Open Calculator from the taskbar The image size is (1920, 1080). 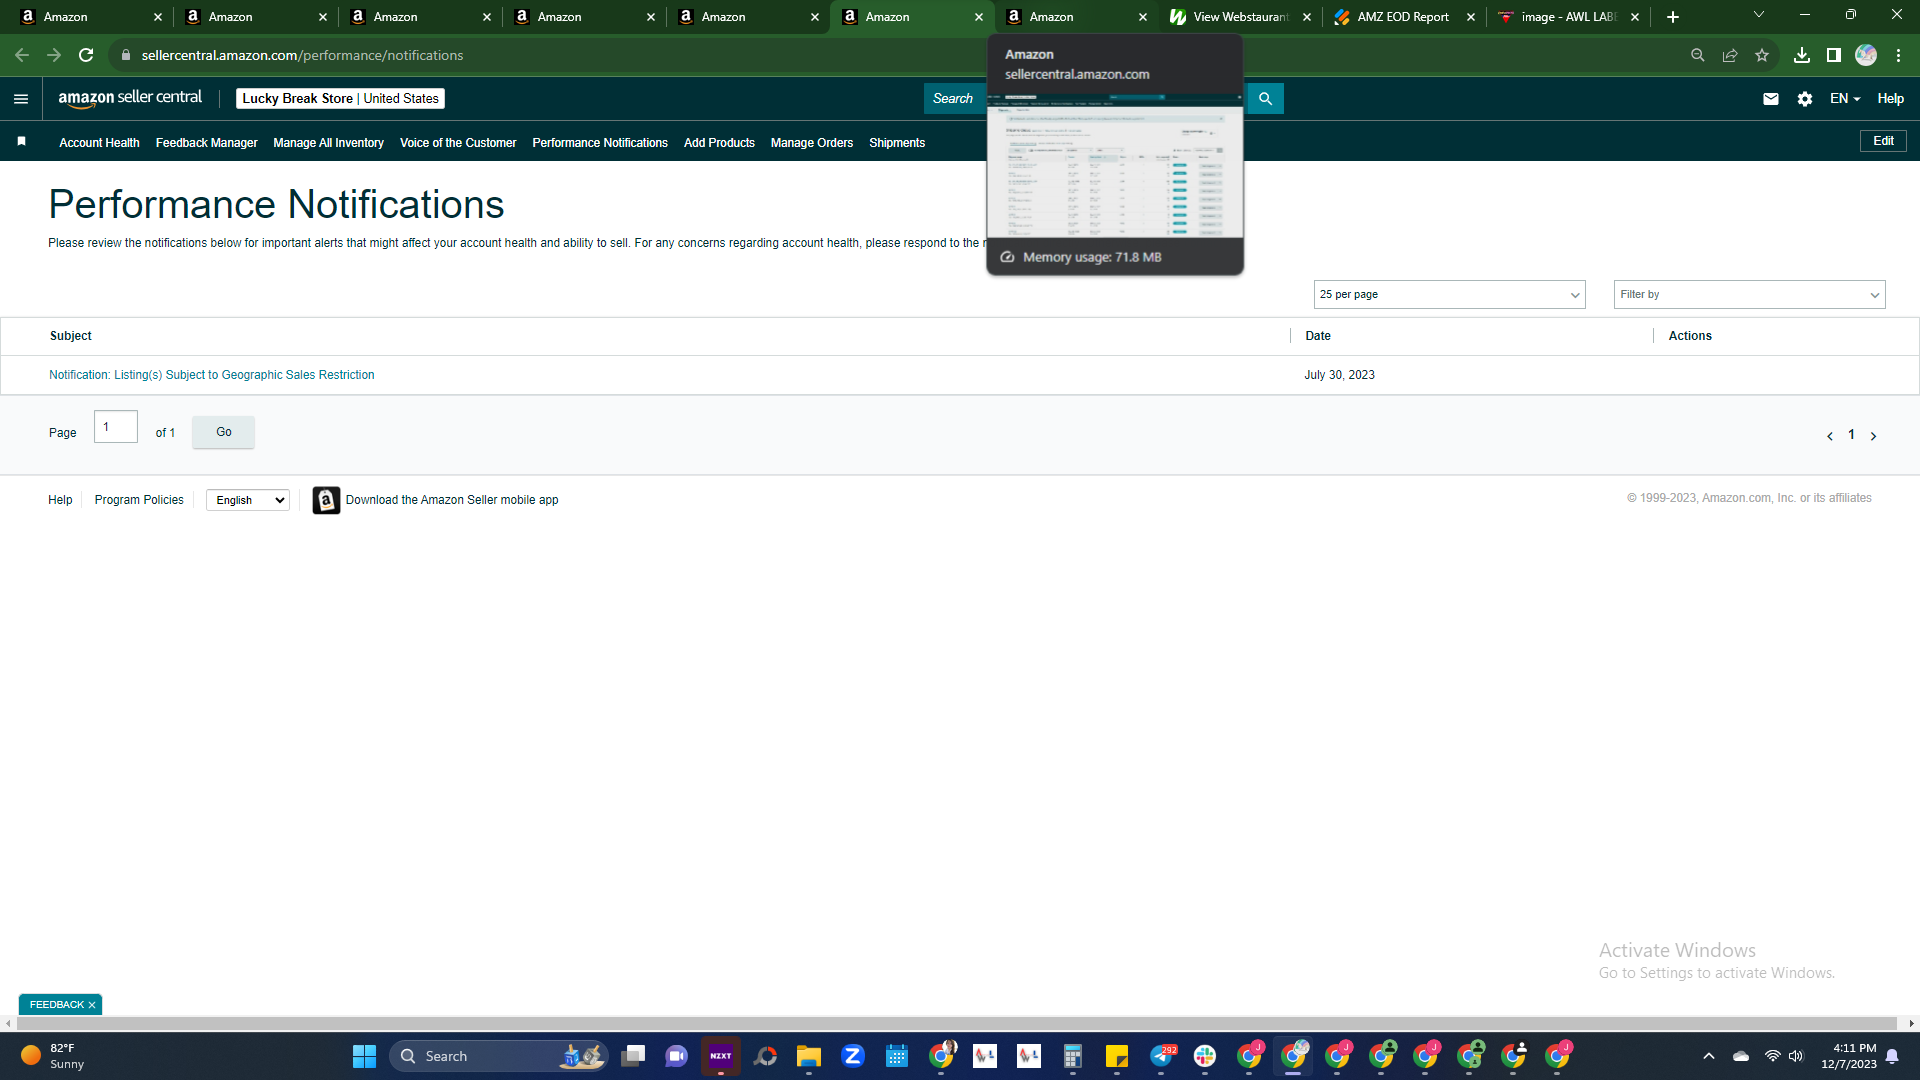click(x=1073, y=1056)
